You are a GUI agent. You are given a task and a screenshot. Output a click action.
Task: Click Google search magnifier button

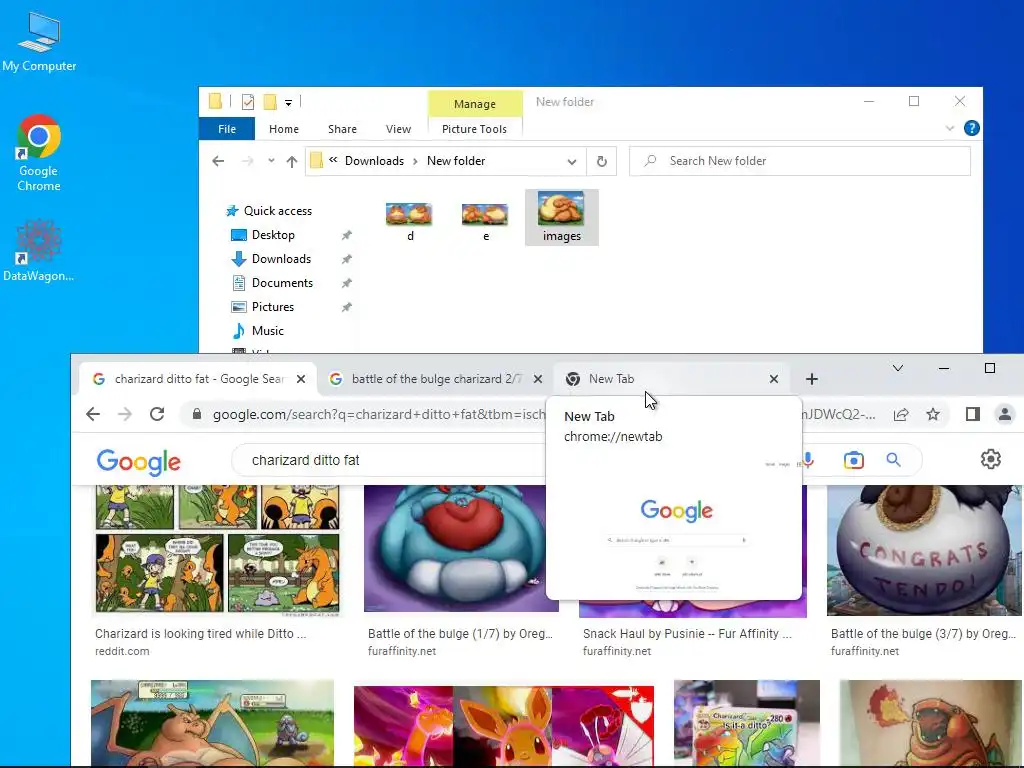pos(893,460)
